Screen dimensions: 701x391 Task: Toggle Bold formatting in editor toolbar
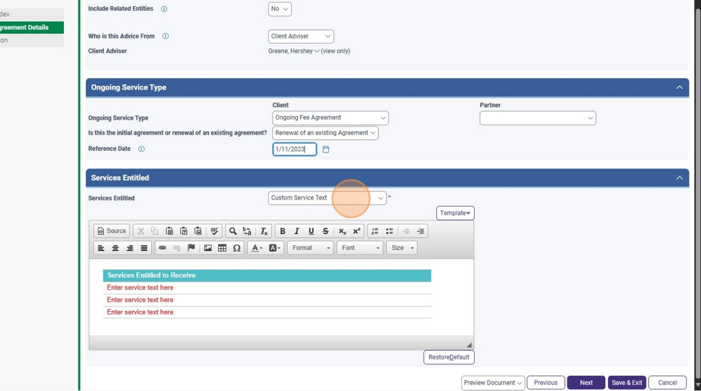tap(282, 231)
